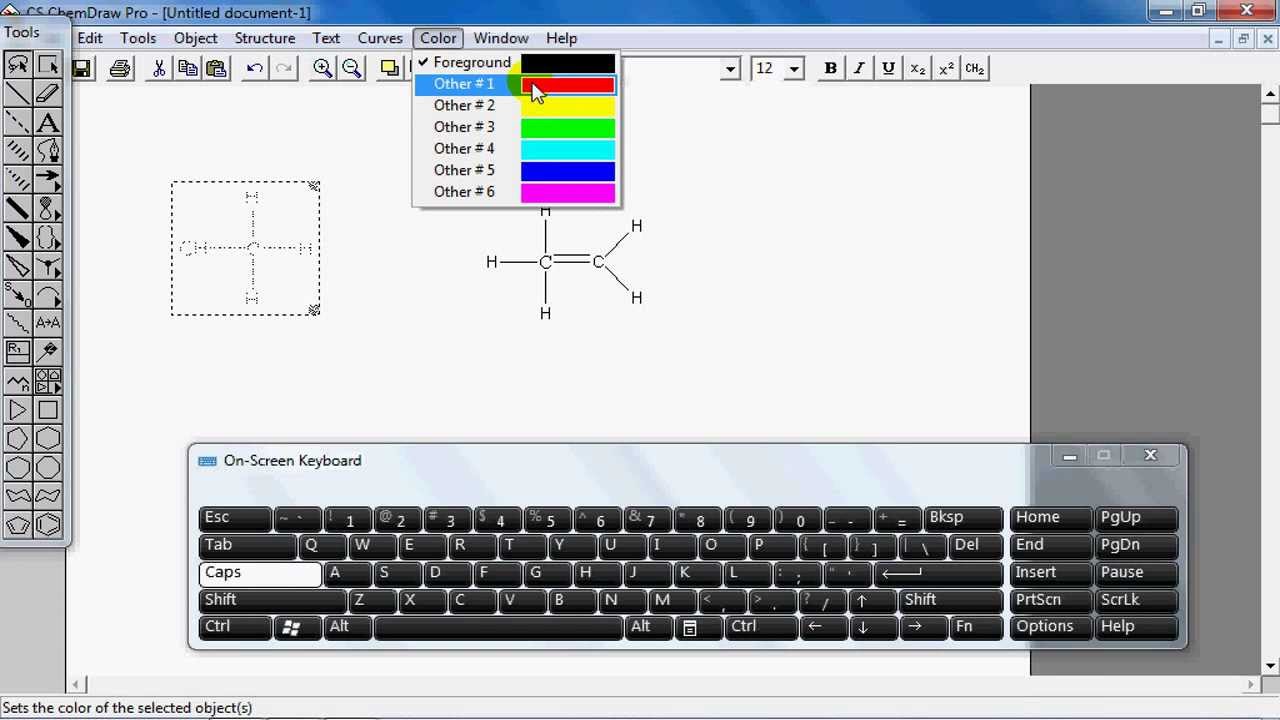
Task: Select the Arrow tool
Action: [47, 181]
